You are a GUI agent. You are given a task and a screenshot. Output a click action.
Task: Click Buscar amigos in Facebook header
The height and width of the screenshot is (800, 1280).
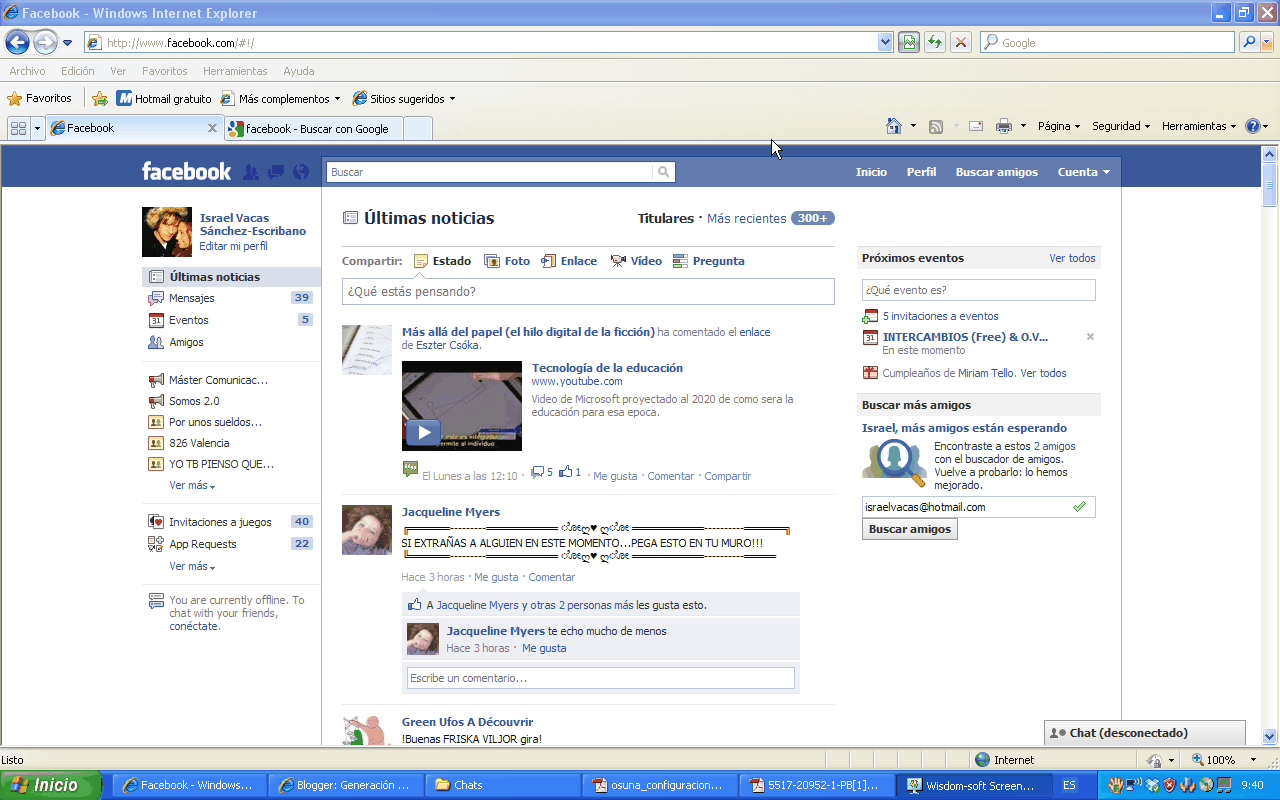996,172
